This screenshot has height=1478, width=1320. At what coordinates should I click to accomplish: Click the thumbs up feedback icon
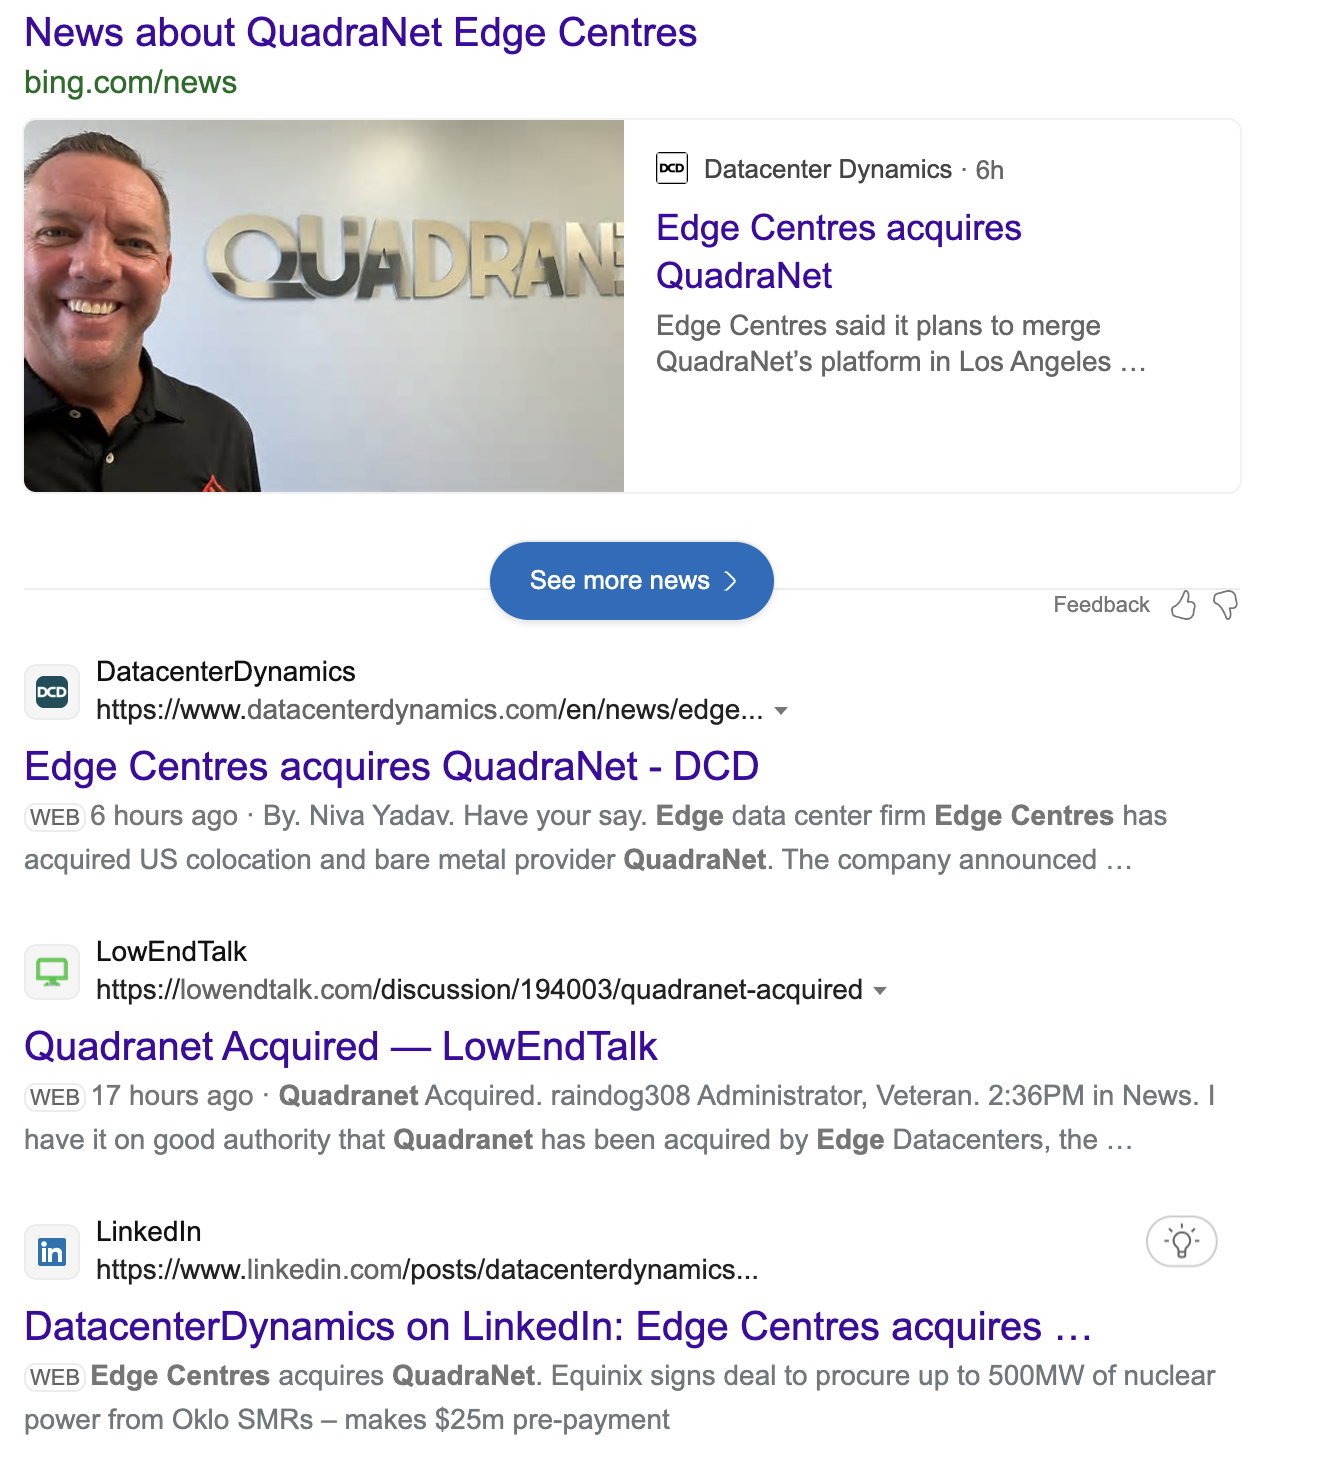[x=1183, y=605]
